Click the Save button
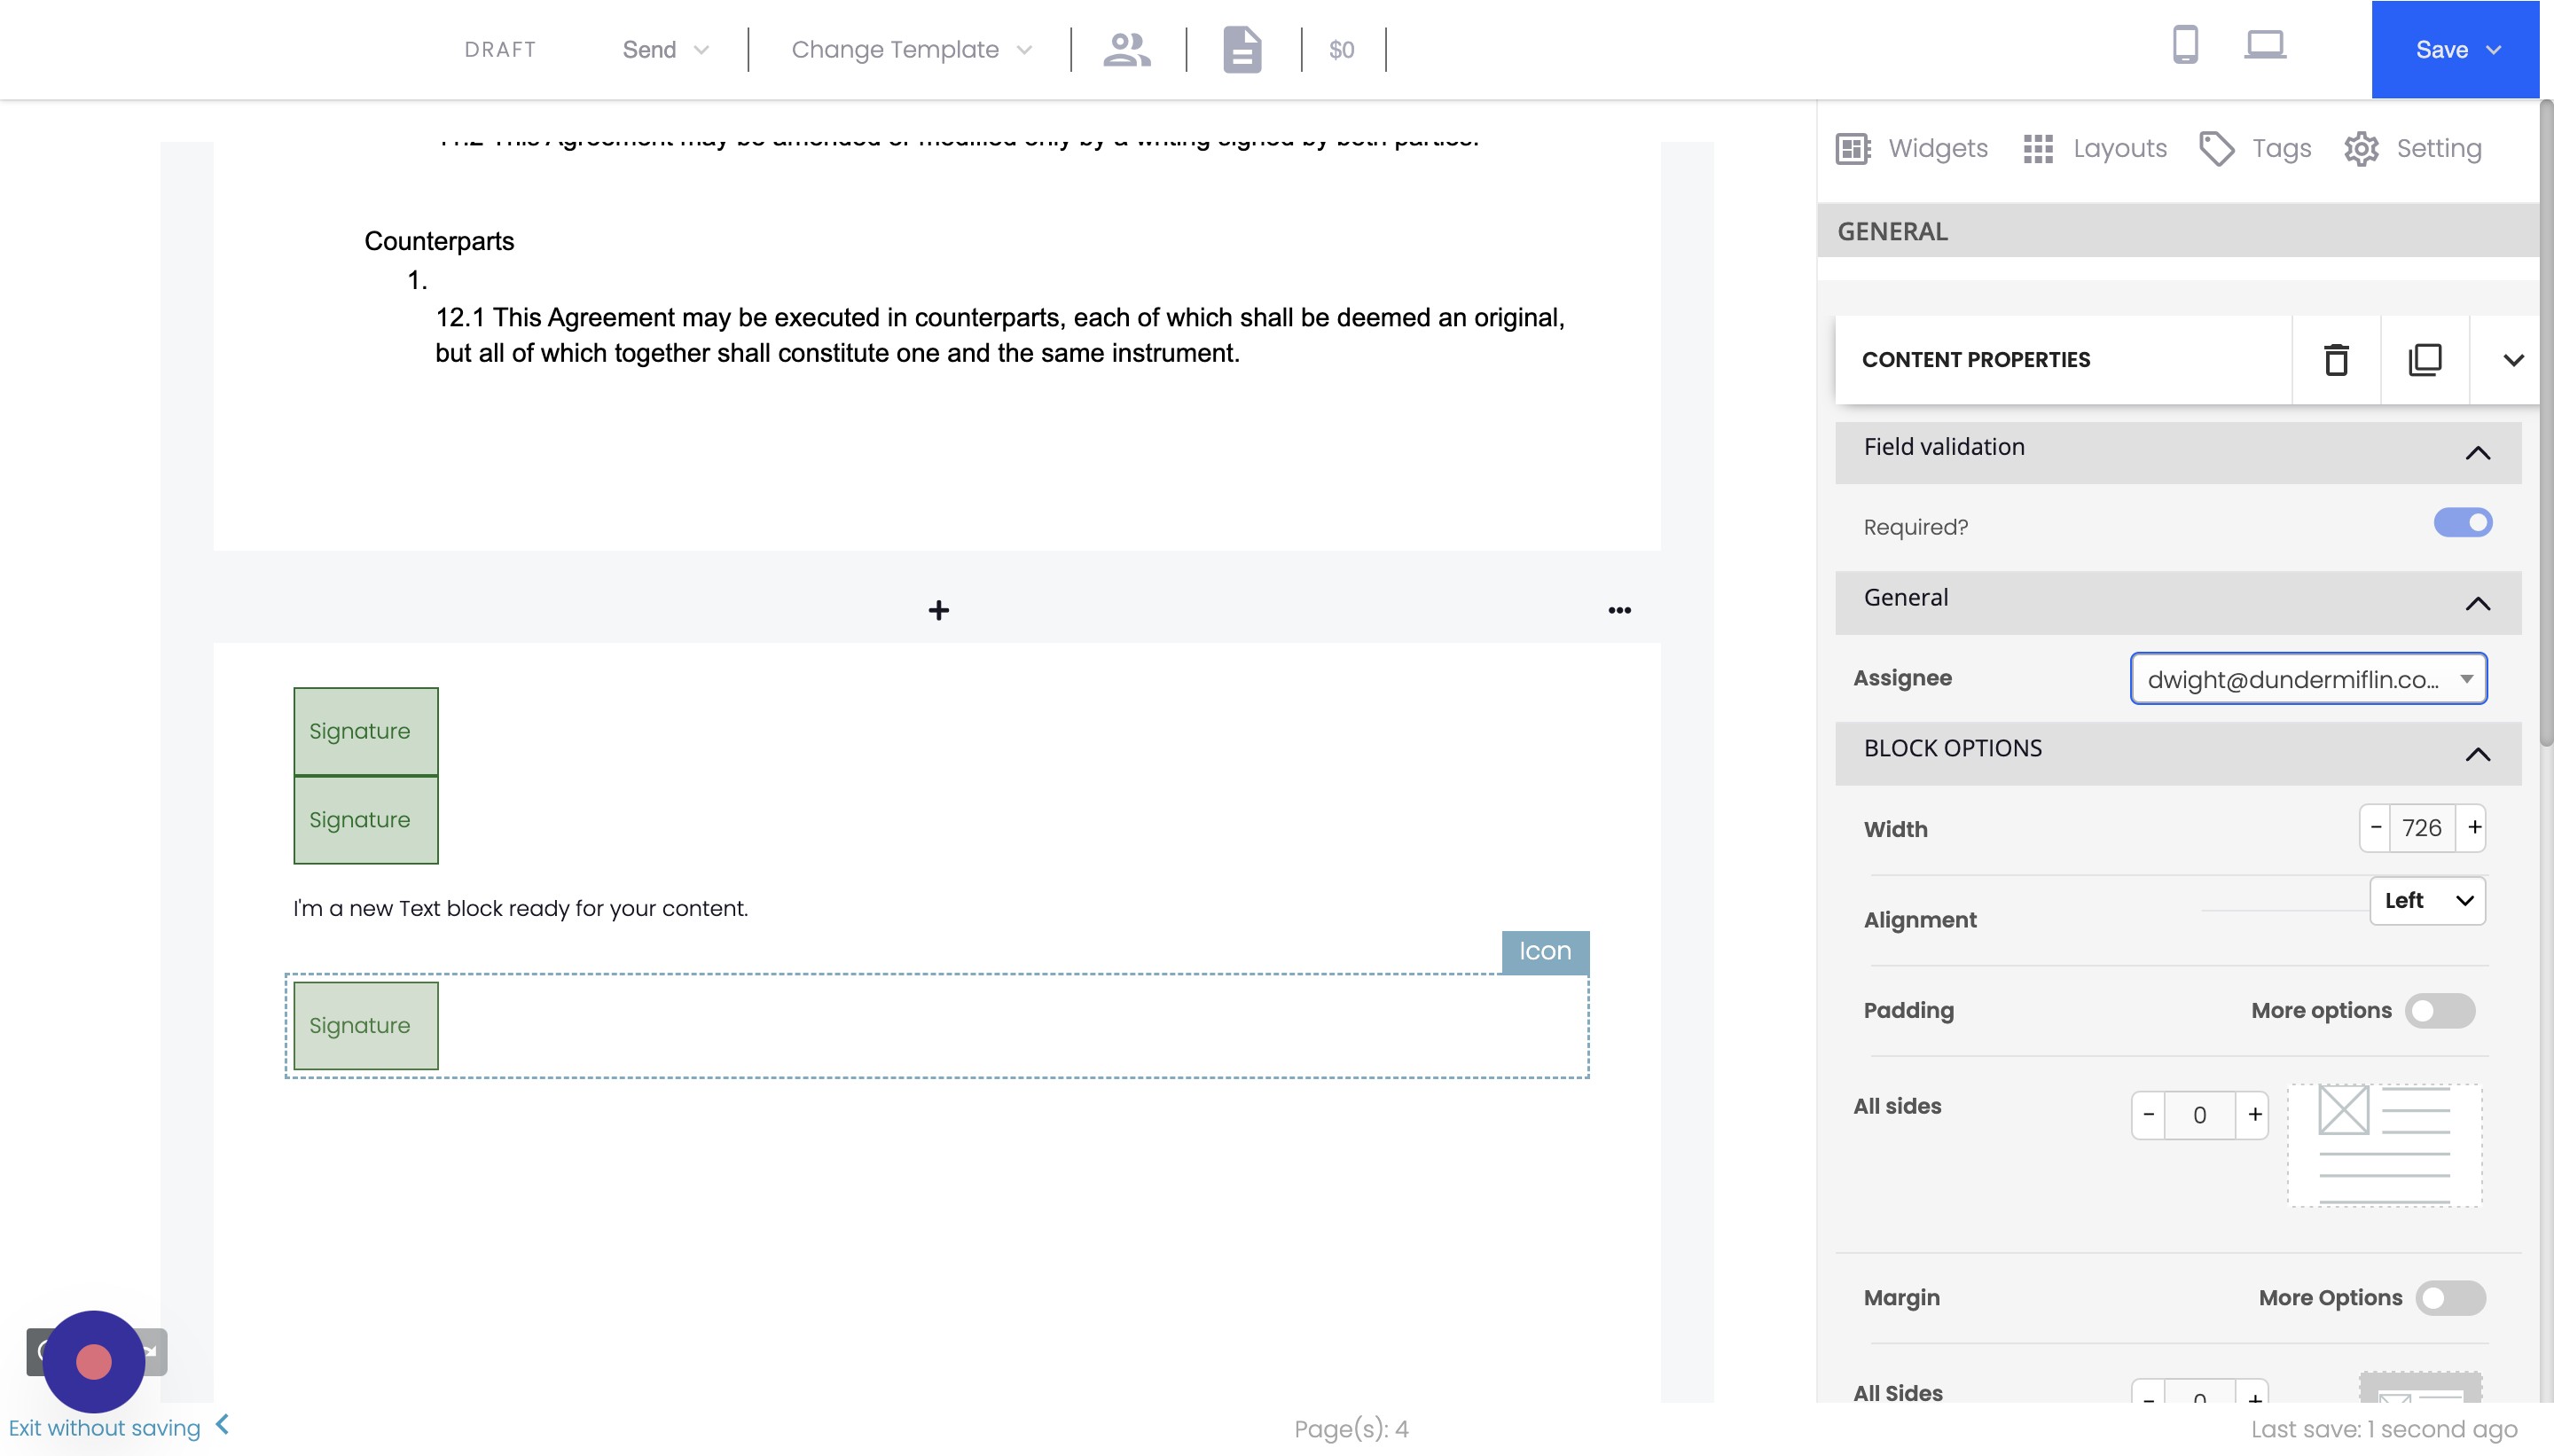Screen dimensions: 2554x1456 point(2441,50)
